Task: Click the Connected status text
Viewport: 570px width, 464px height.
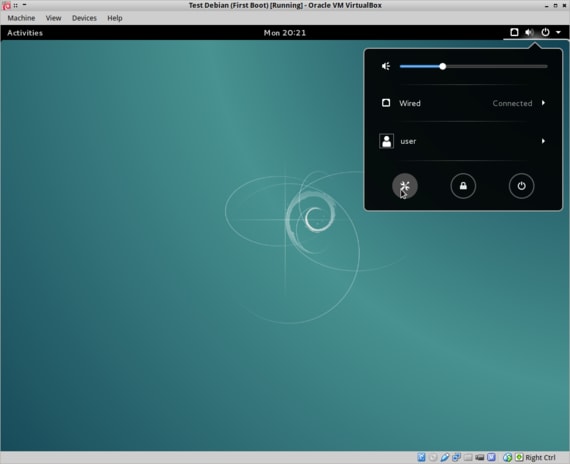Action: (512, 103)
